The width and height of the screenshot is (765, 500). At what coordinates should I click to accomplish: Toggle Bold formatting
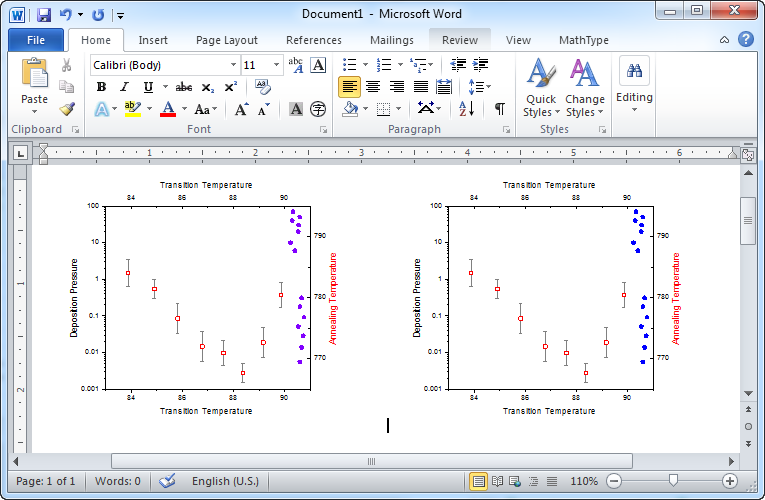coord(101,87)
